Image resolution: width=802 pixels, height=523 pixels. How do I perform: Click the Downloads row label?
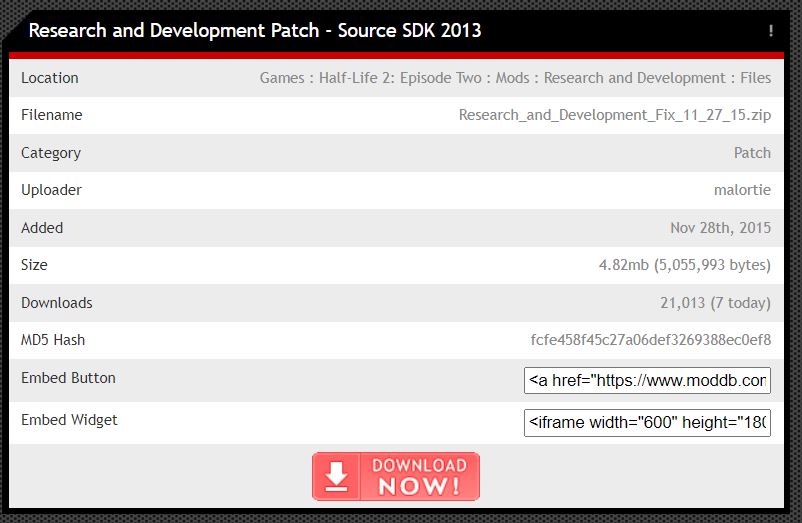[57, 303]
